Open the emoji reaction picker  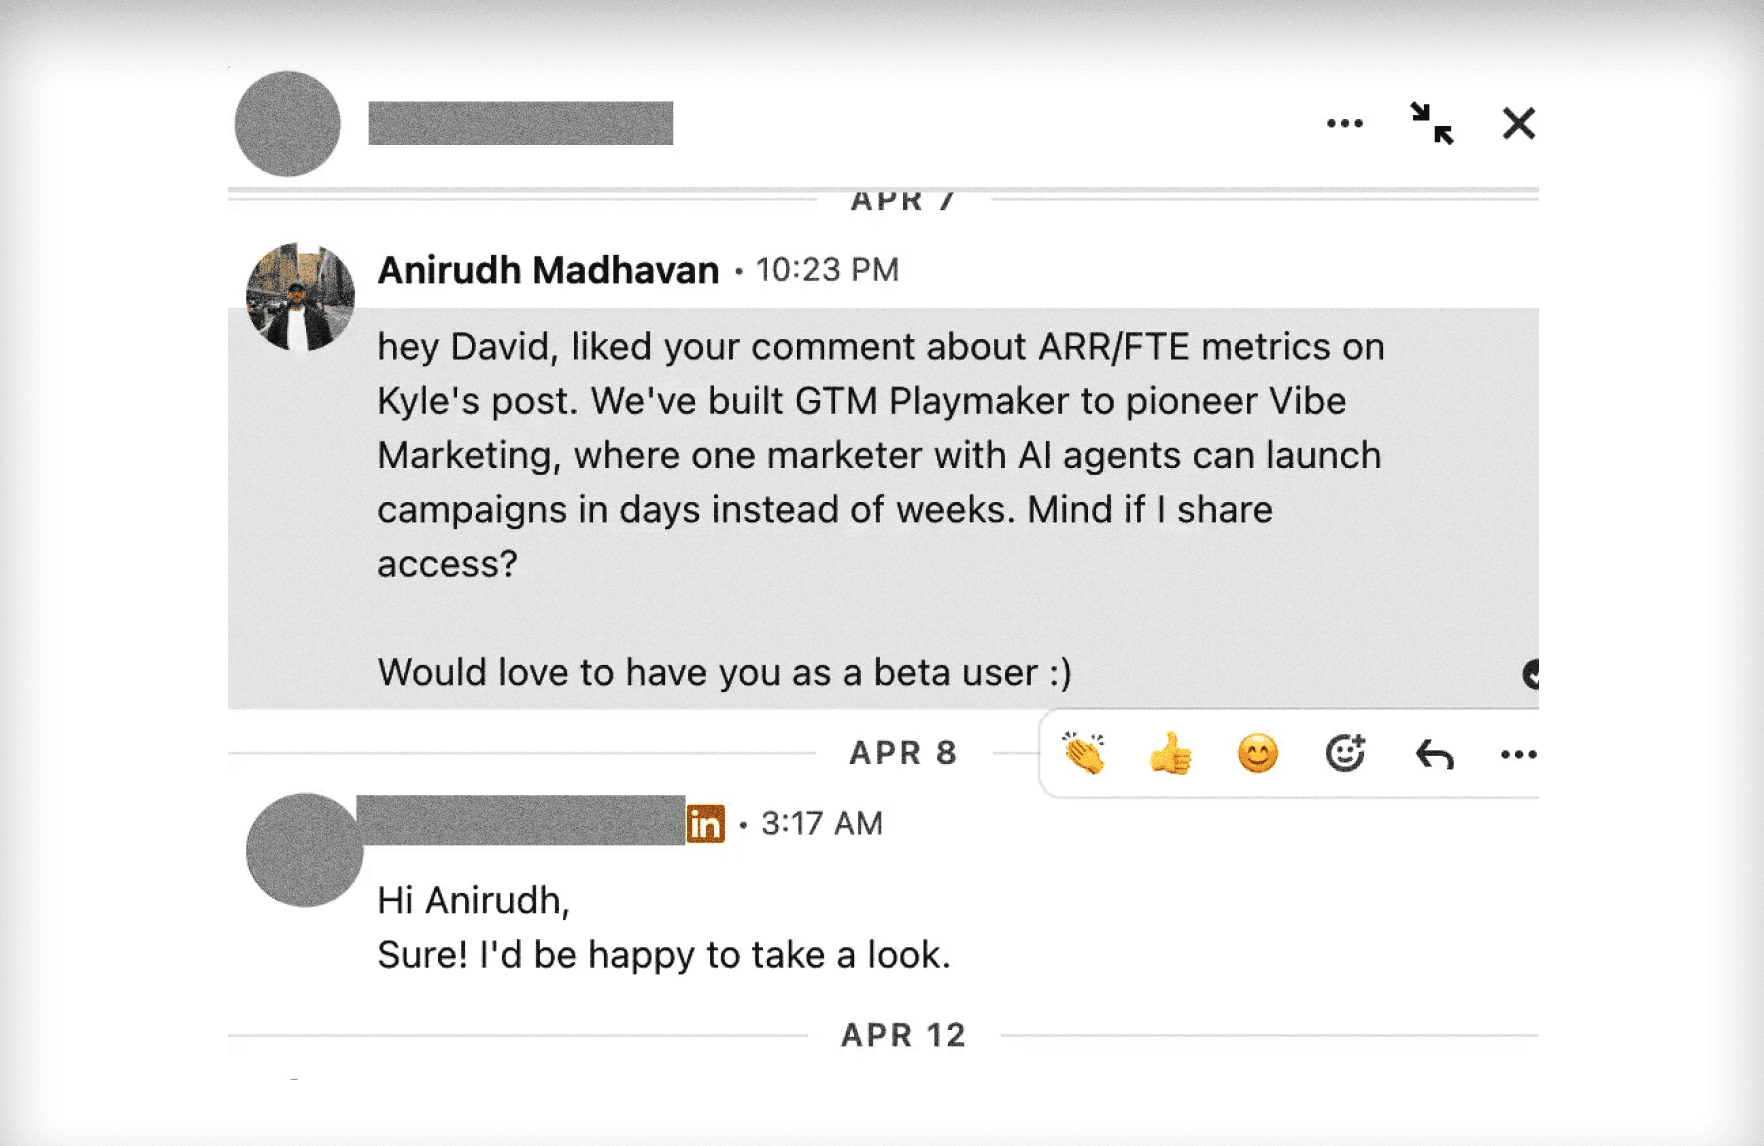[1345, 753]
